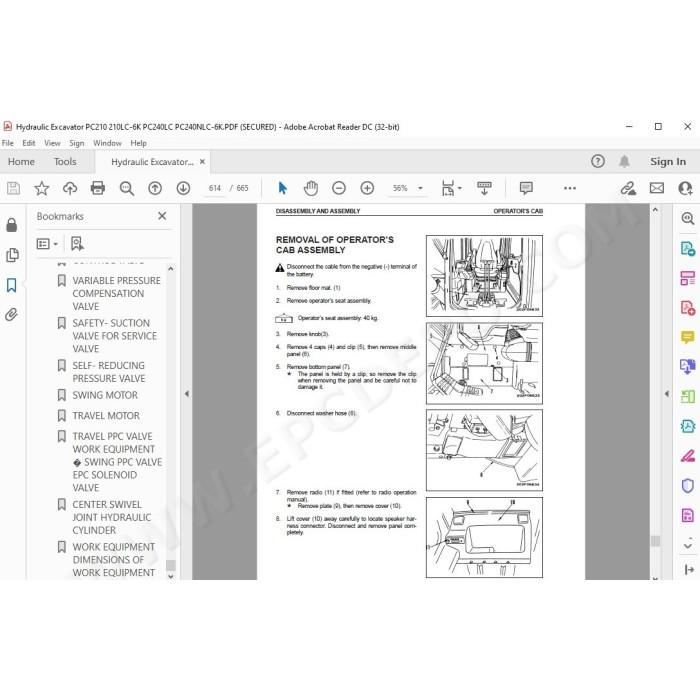The height and width of the screenshot is (700, 700).
Task: Click bookmarks panel scroll down arrow
Action: (171, 576)
